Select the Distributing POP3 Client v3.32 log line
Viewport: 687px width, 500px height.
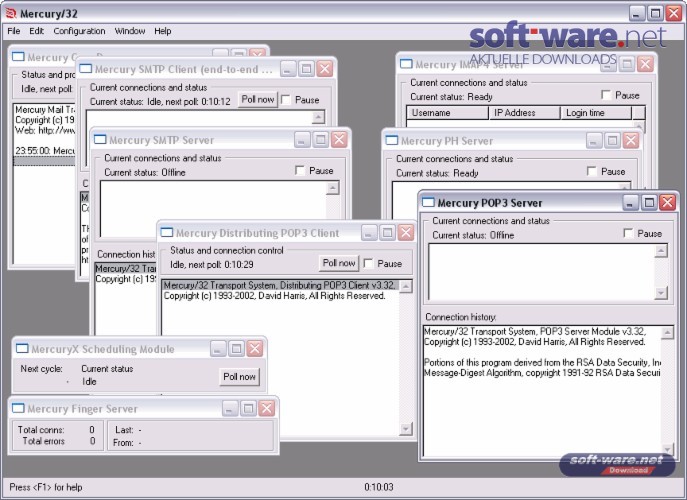280,285
